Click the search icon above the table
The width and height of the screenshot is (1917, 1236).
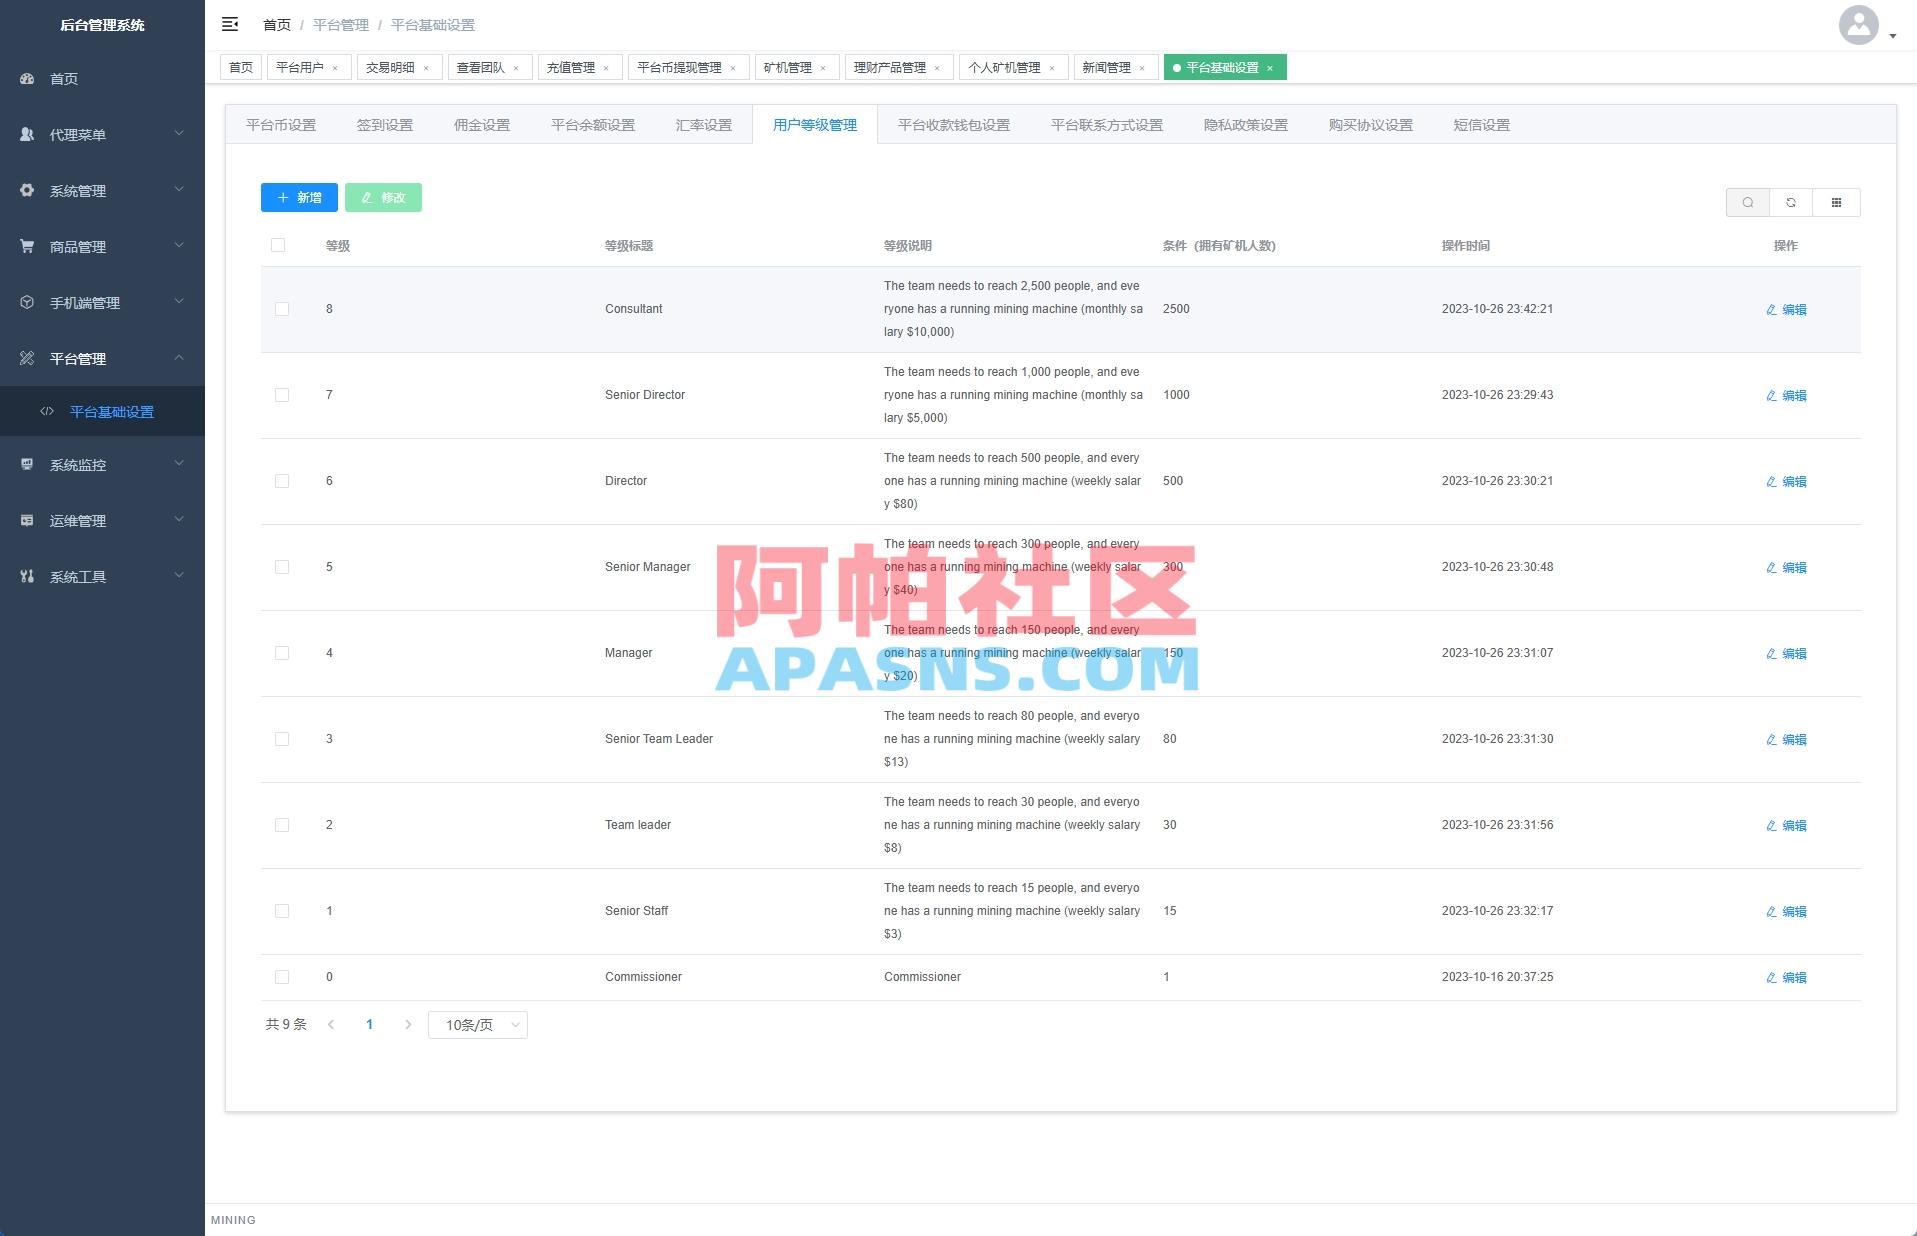[1747, 202]
